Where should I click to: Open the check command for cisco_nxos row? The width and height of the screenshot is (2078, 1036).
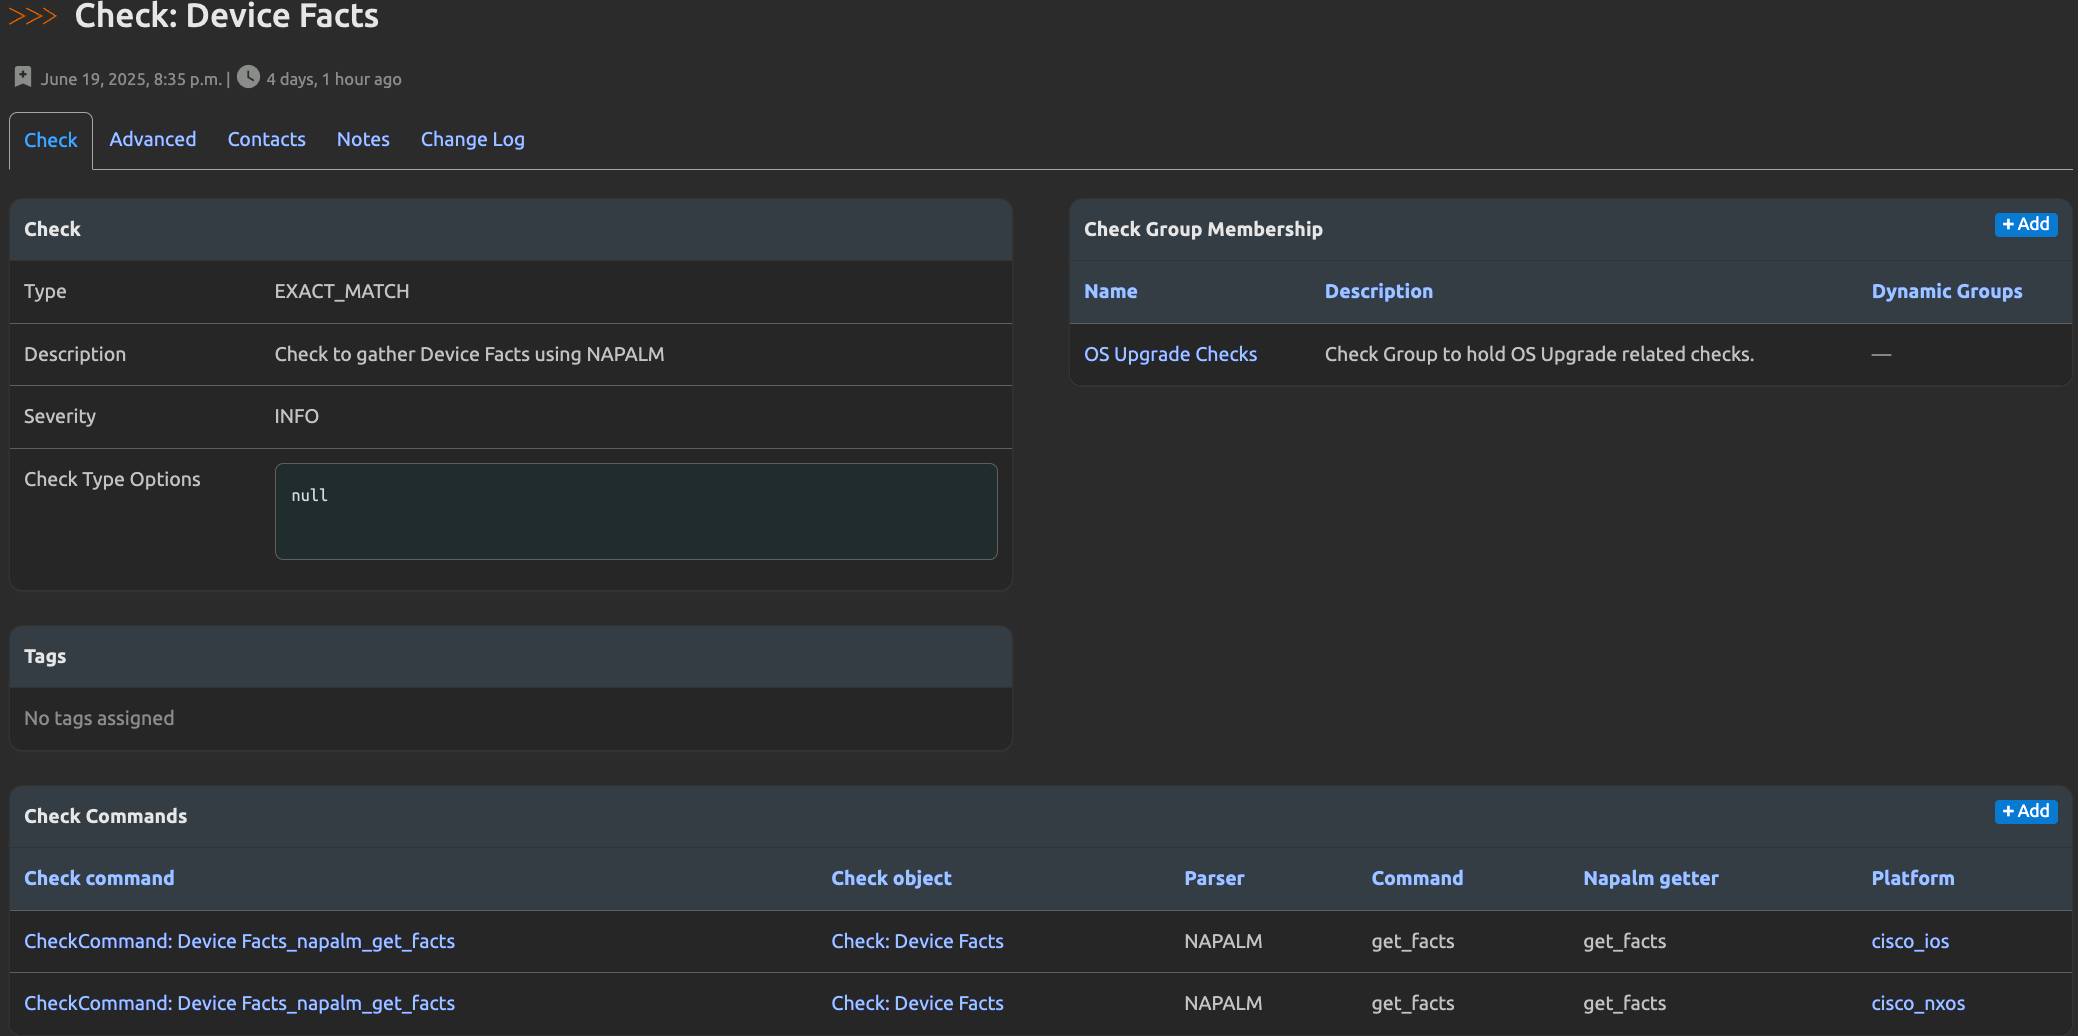(x=239, y=1004)
